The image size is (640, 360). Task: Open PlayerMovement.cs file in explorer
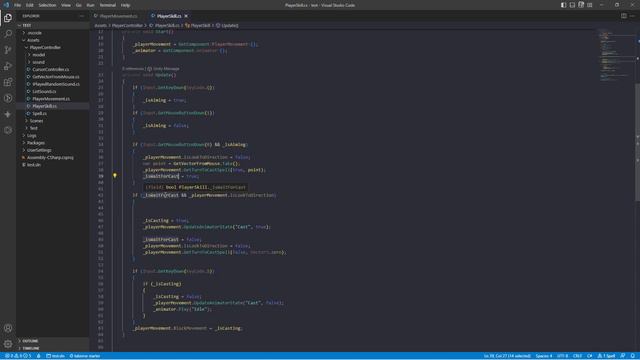51,99
